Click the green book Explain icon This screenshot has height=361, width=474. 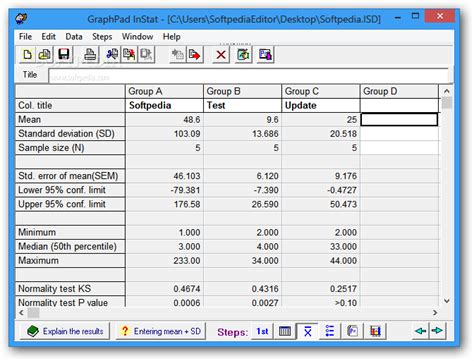coord(33,331)
